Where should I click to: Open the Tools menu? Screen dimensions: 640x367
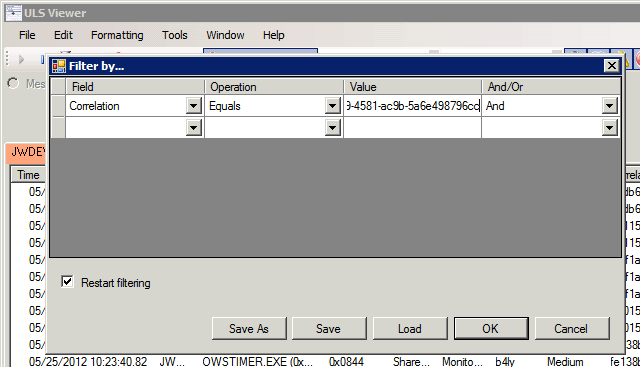175,35
